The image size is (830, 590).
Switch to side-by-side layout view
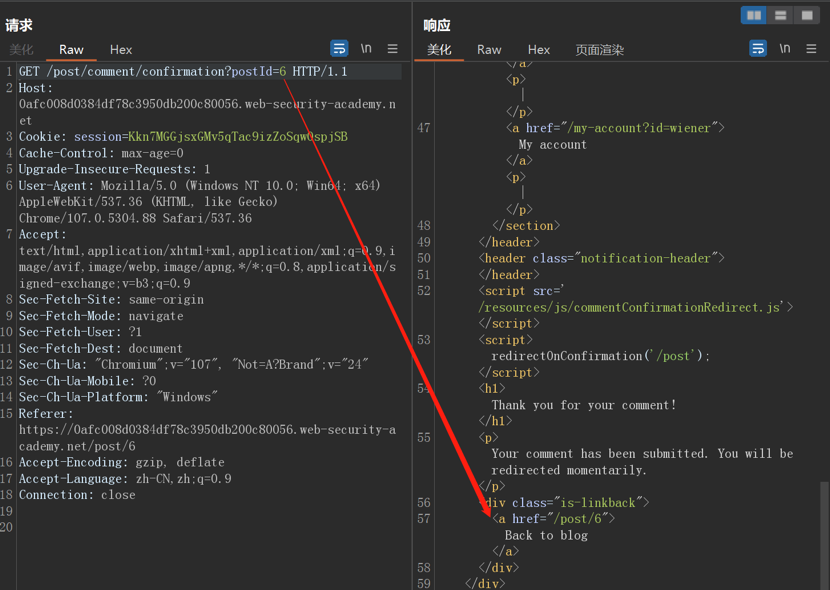pyautogui.click(x=754, y=15)
